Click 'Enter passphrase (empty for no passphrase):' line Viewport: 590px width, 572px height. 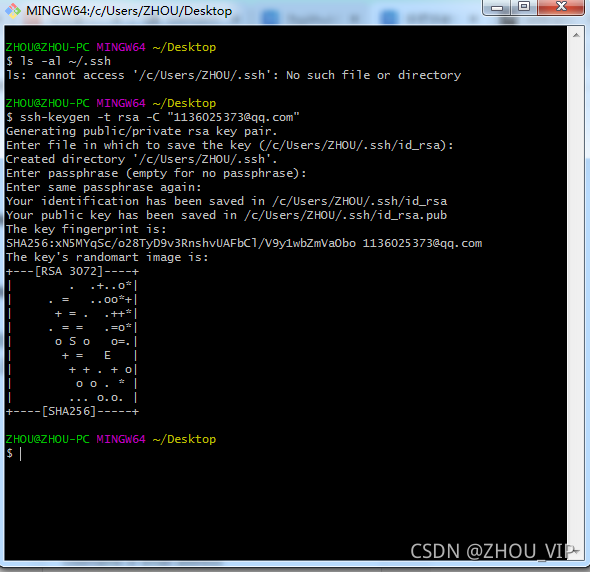point(156,173)
